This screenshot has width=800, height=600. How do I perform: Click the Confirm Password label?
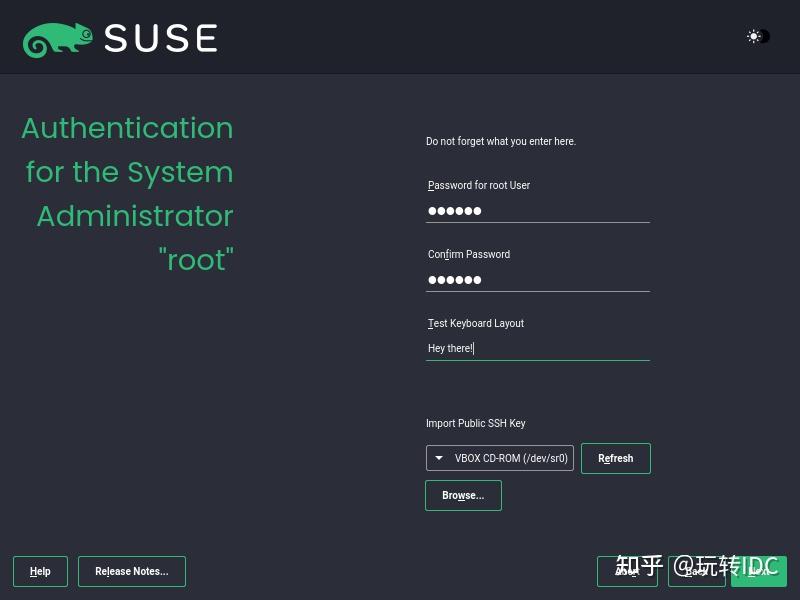pyautogui.click(x=468, y=254)
